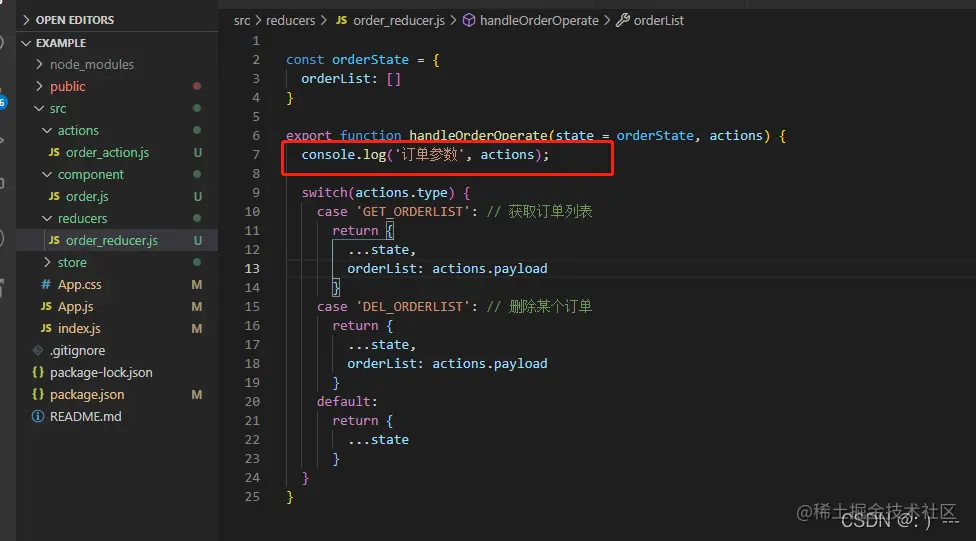
Task: Click the JS icon in the breadcrumb path
Action: tap(341, 21)
